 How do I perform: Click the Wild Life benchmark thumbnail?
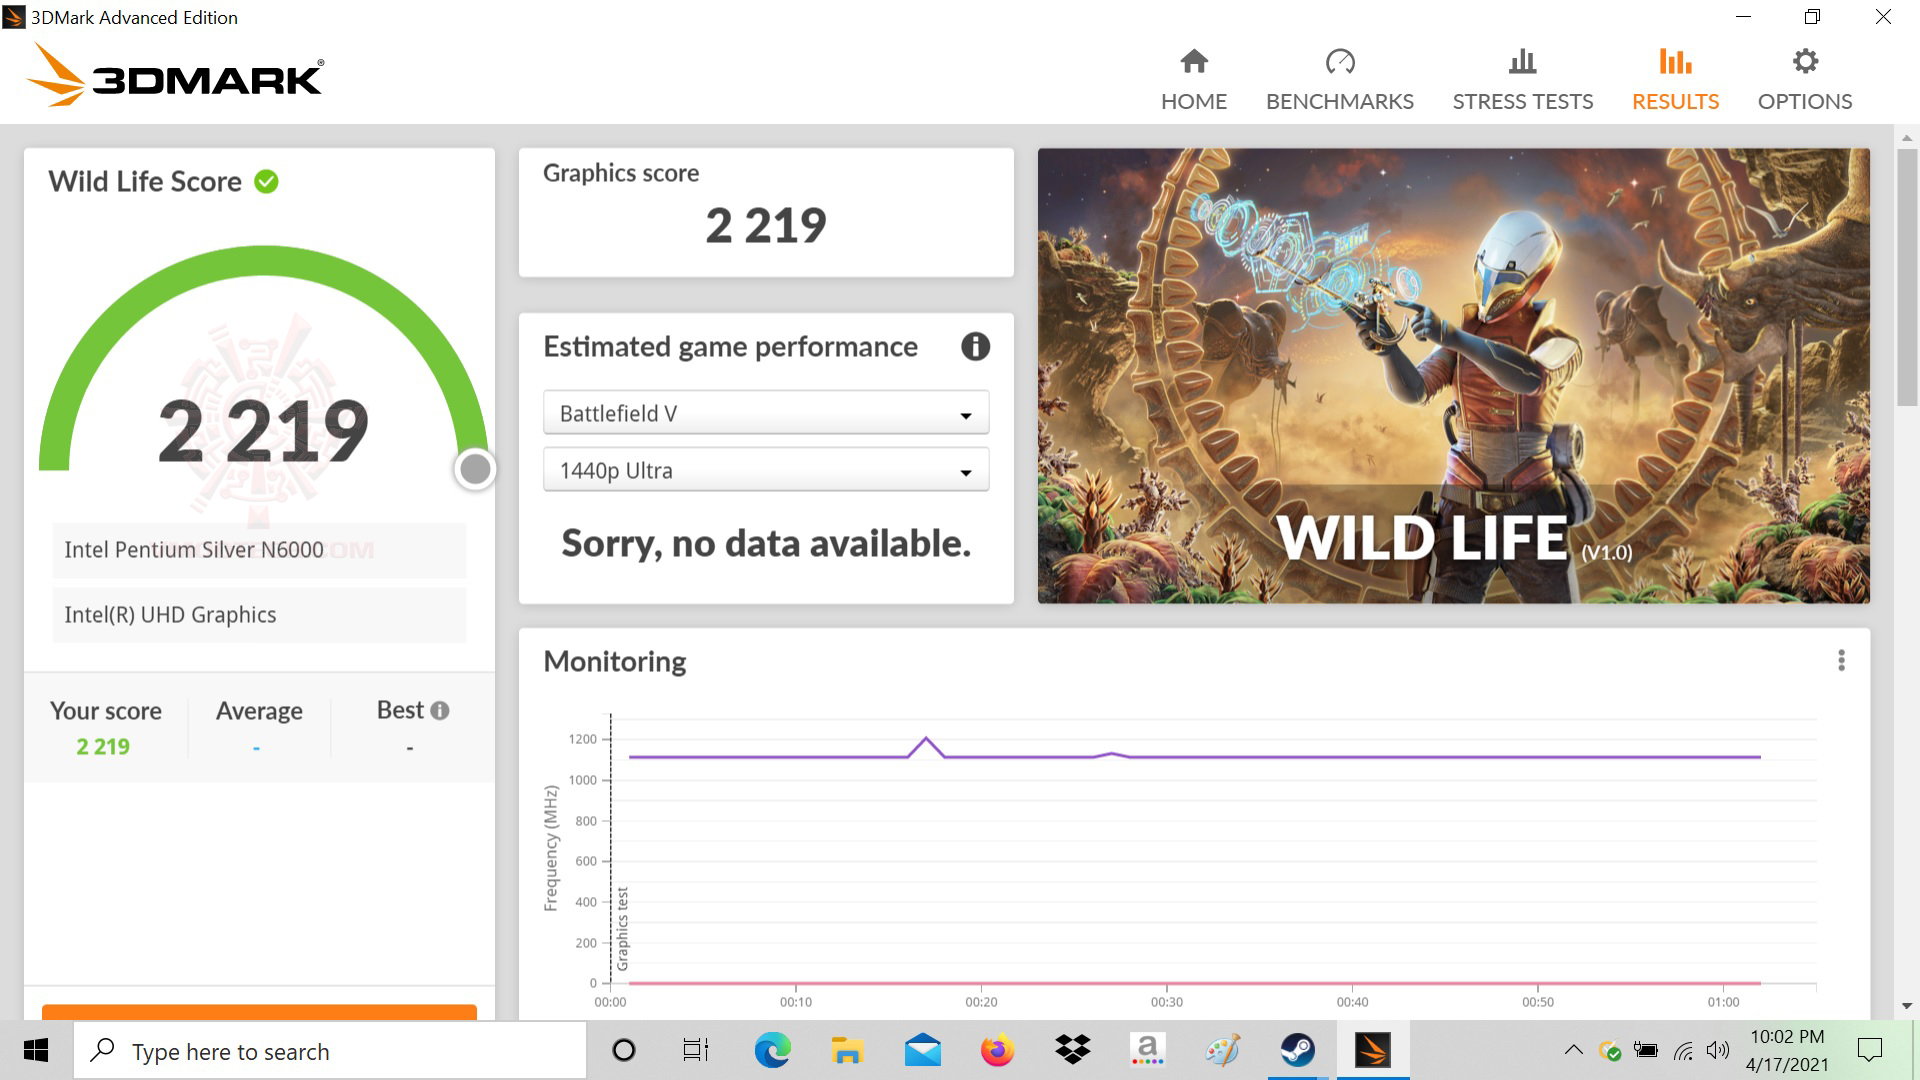pos(1453,376)
